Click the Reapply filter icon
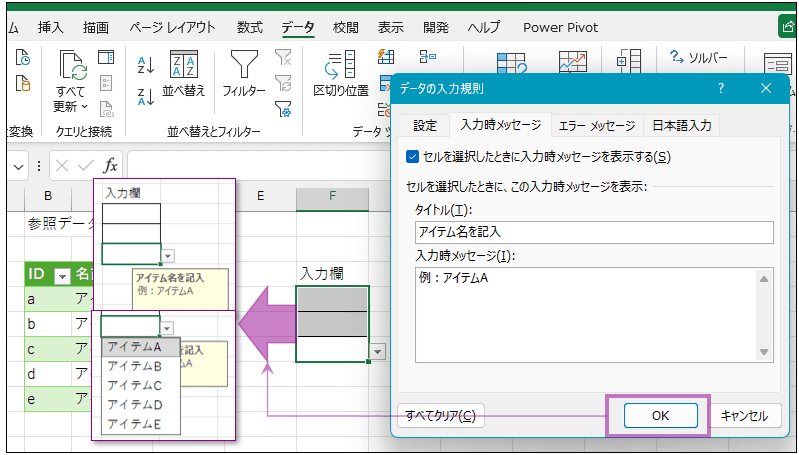 point(283,83)
